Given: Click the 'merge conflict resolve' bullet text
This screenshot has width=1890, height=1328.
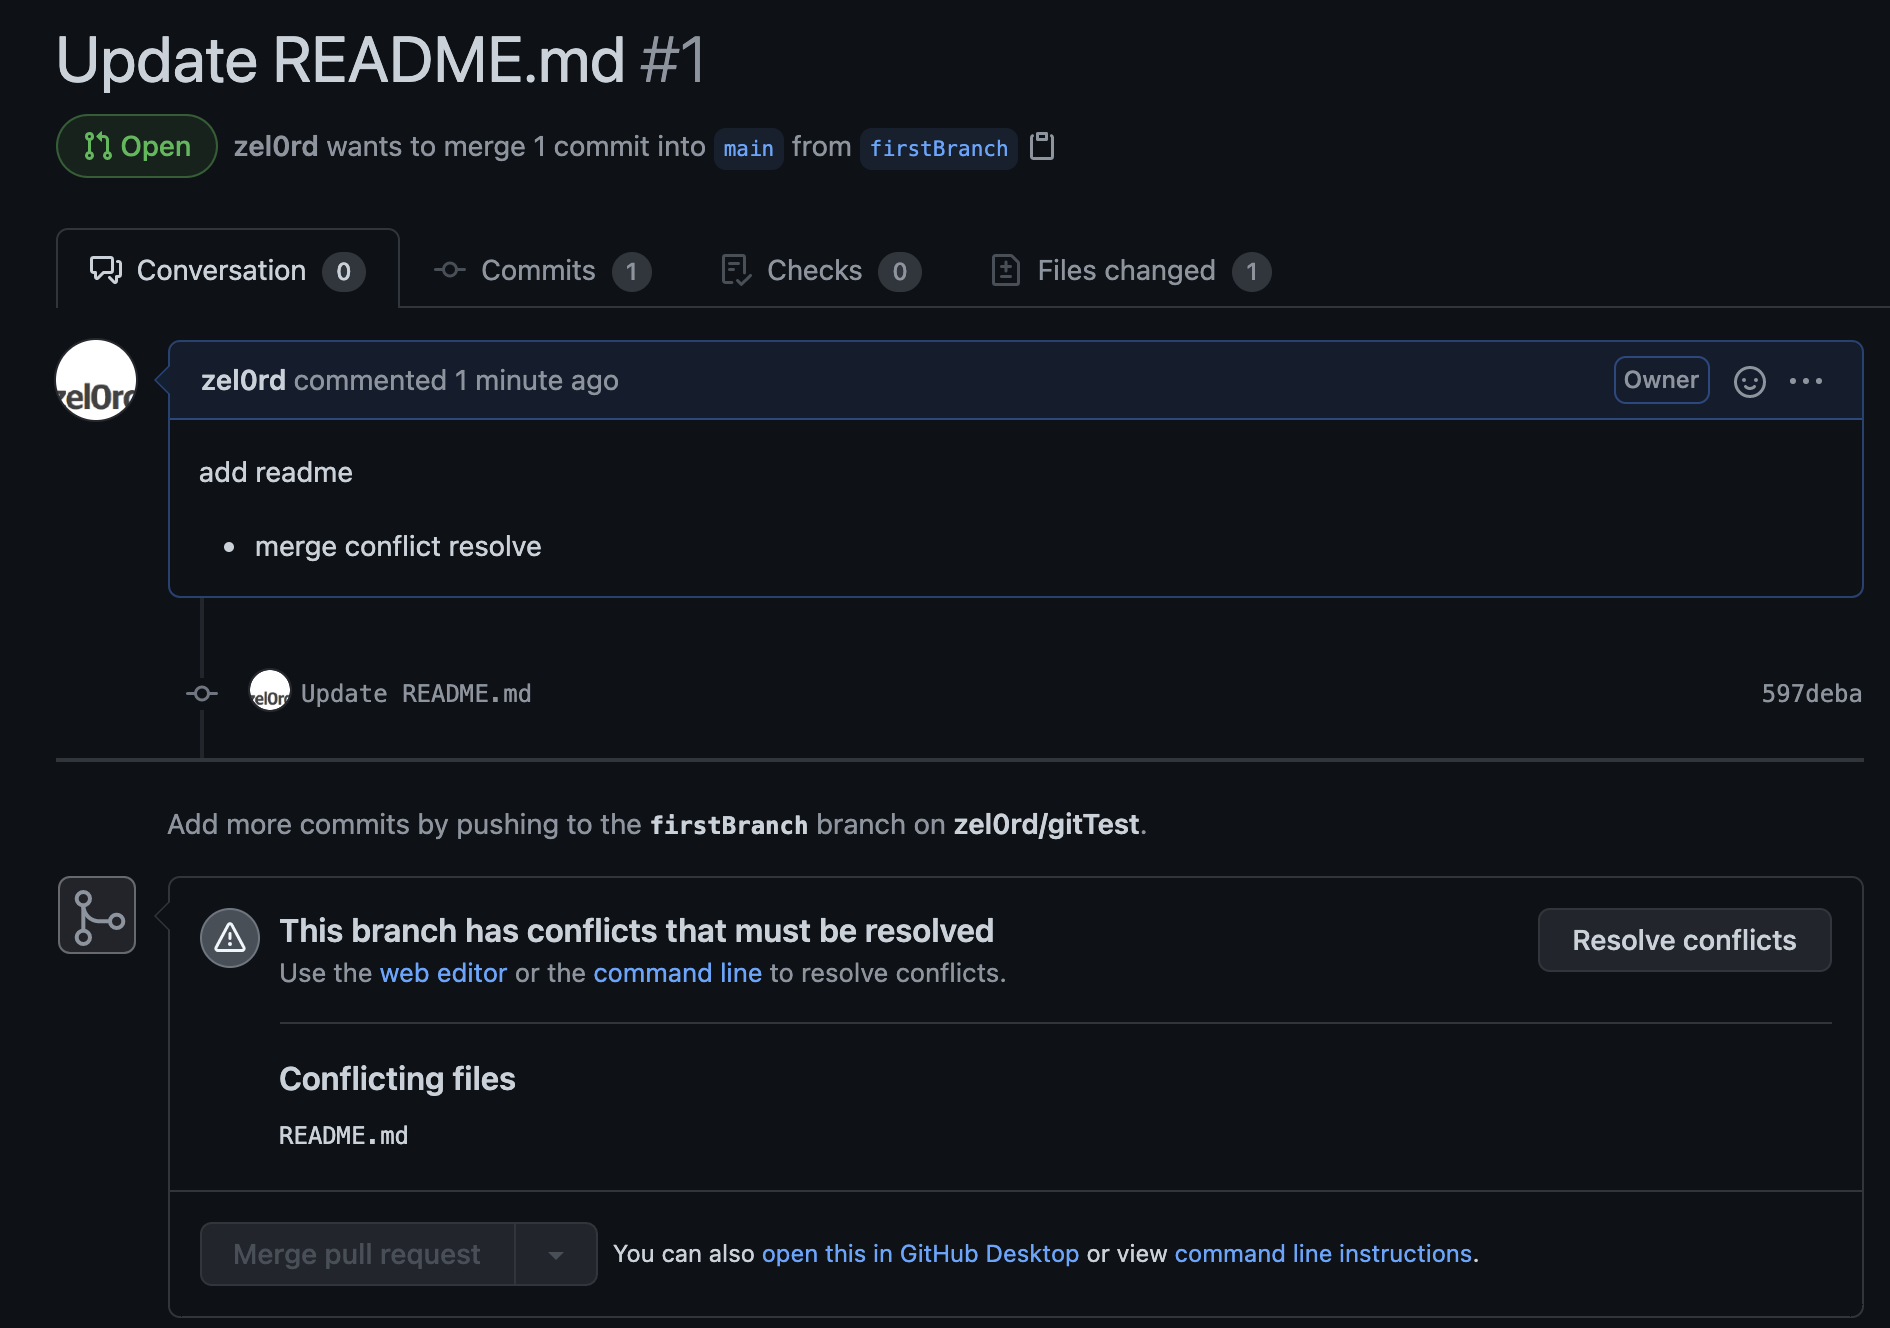Looking at the screenshot, I should (x=398, y=546).
